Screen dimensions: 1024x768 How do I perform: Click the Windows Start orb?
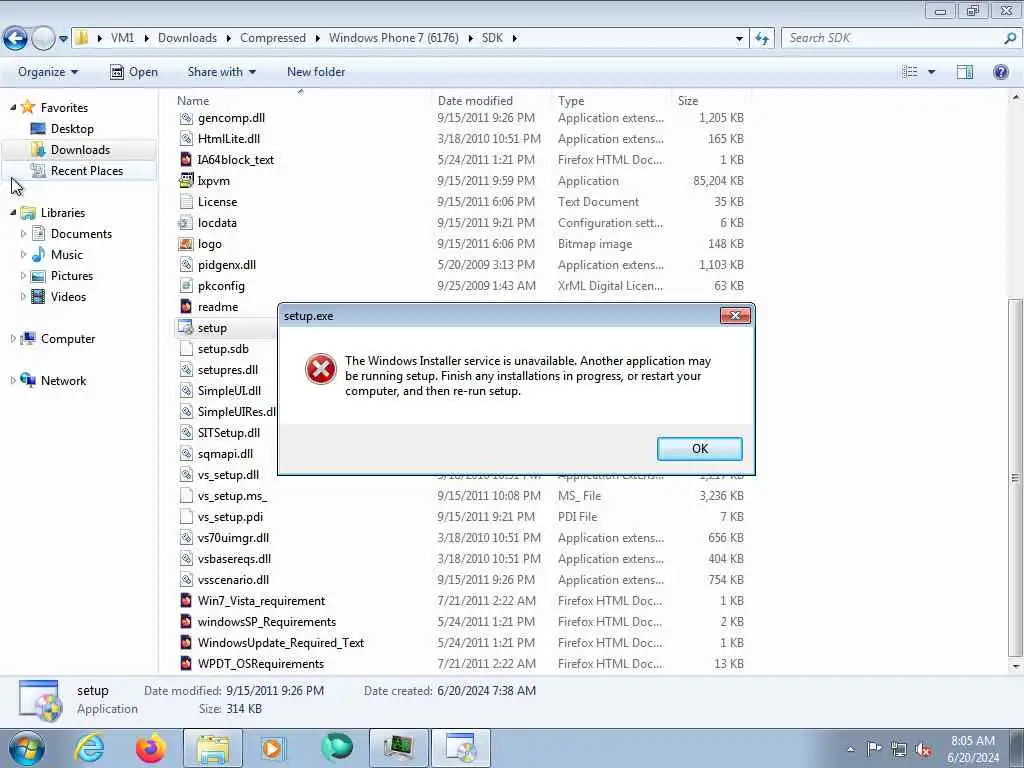27,748
